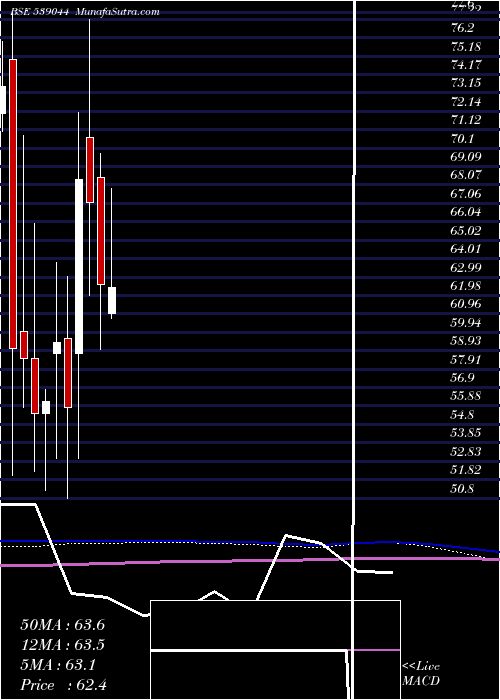
Task: Click the MunafaSutra.com label at top
Action: 117,12
